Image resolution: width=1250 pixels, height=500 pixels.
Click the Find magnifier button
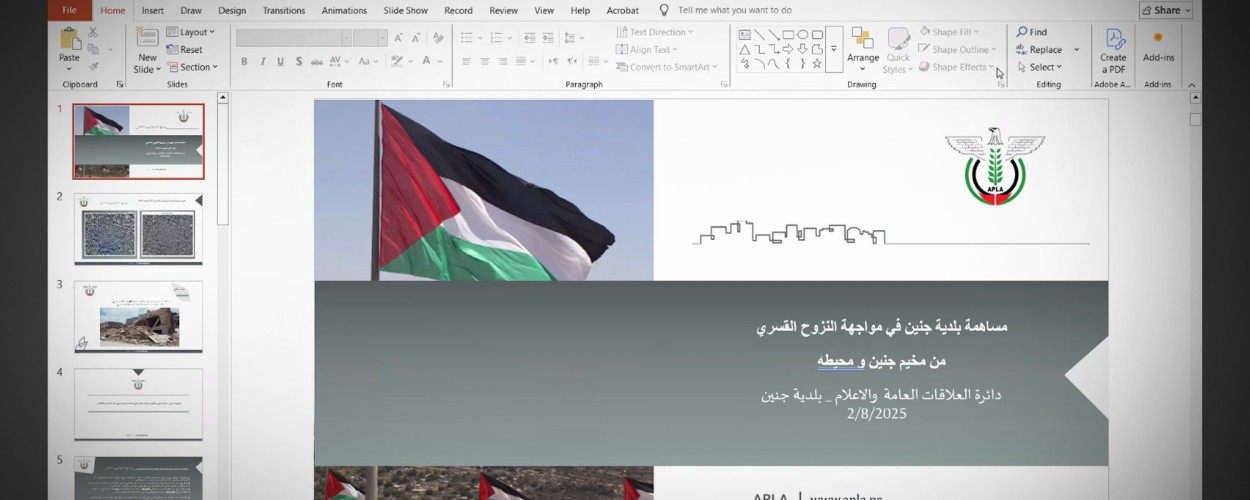click(x=1032, y=32)
